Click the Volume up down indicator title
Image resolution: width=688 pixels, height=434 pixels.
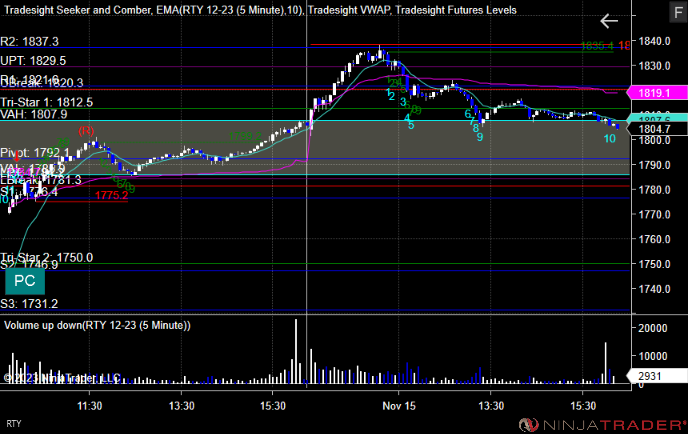pos(97,325)
